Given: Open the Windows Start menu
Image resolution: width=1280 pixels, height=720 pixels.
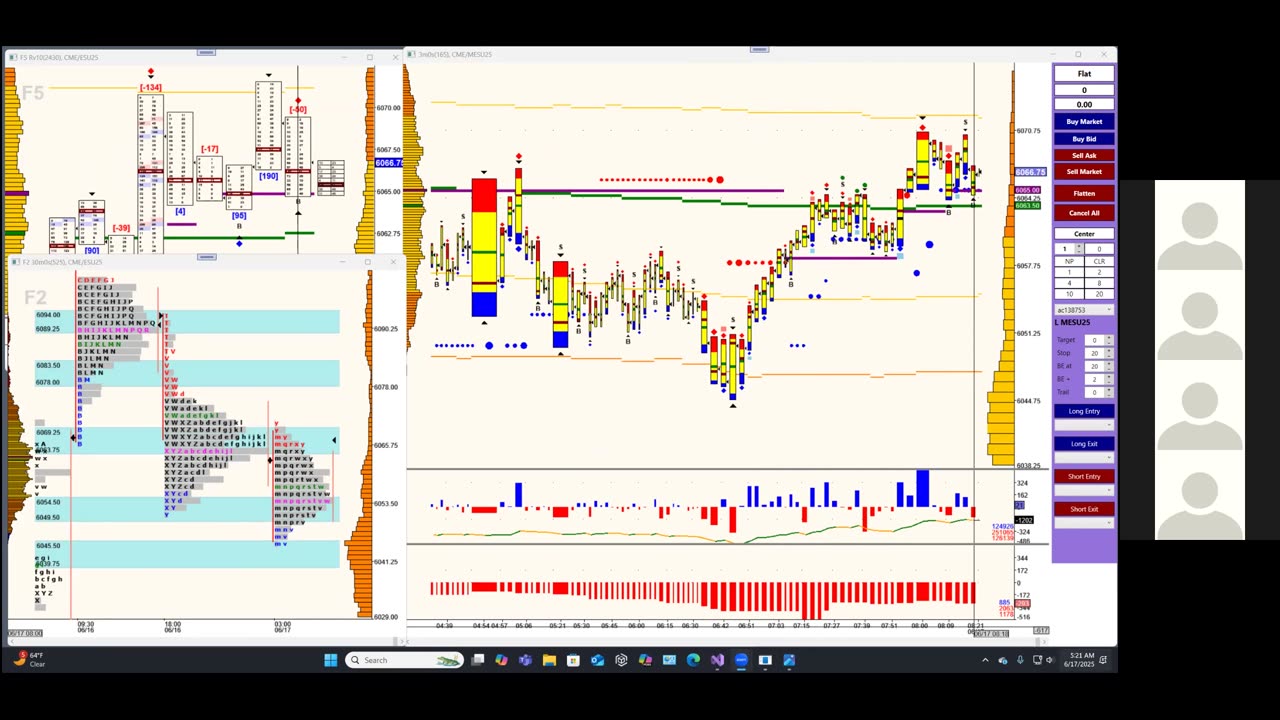Looking at the screenshot, I should (331, 660).
